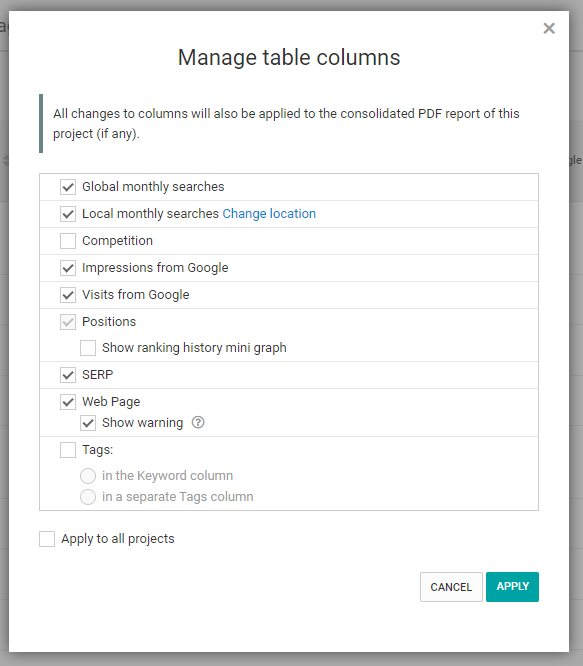
Task: Uncheck Impressions from Google column
Action: pyautogui.click(x=68, y=268)
